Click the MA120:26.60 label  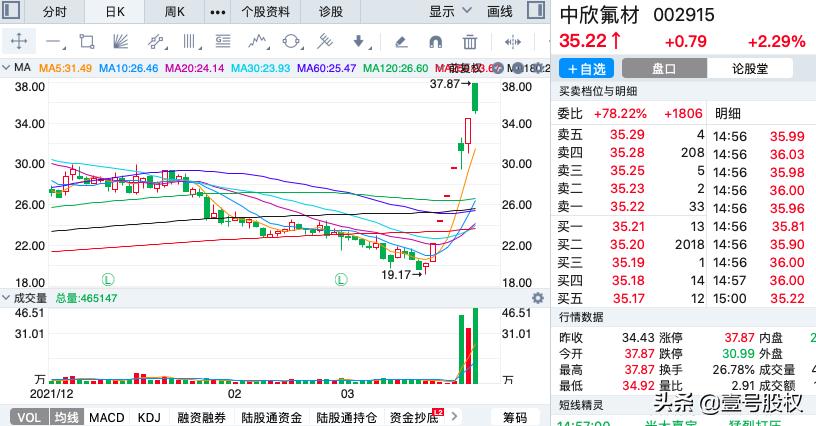396,68
